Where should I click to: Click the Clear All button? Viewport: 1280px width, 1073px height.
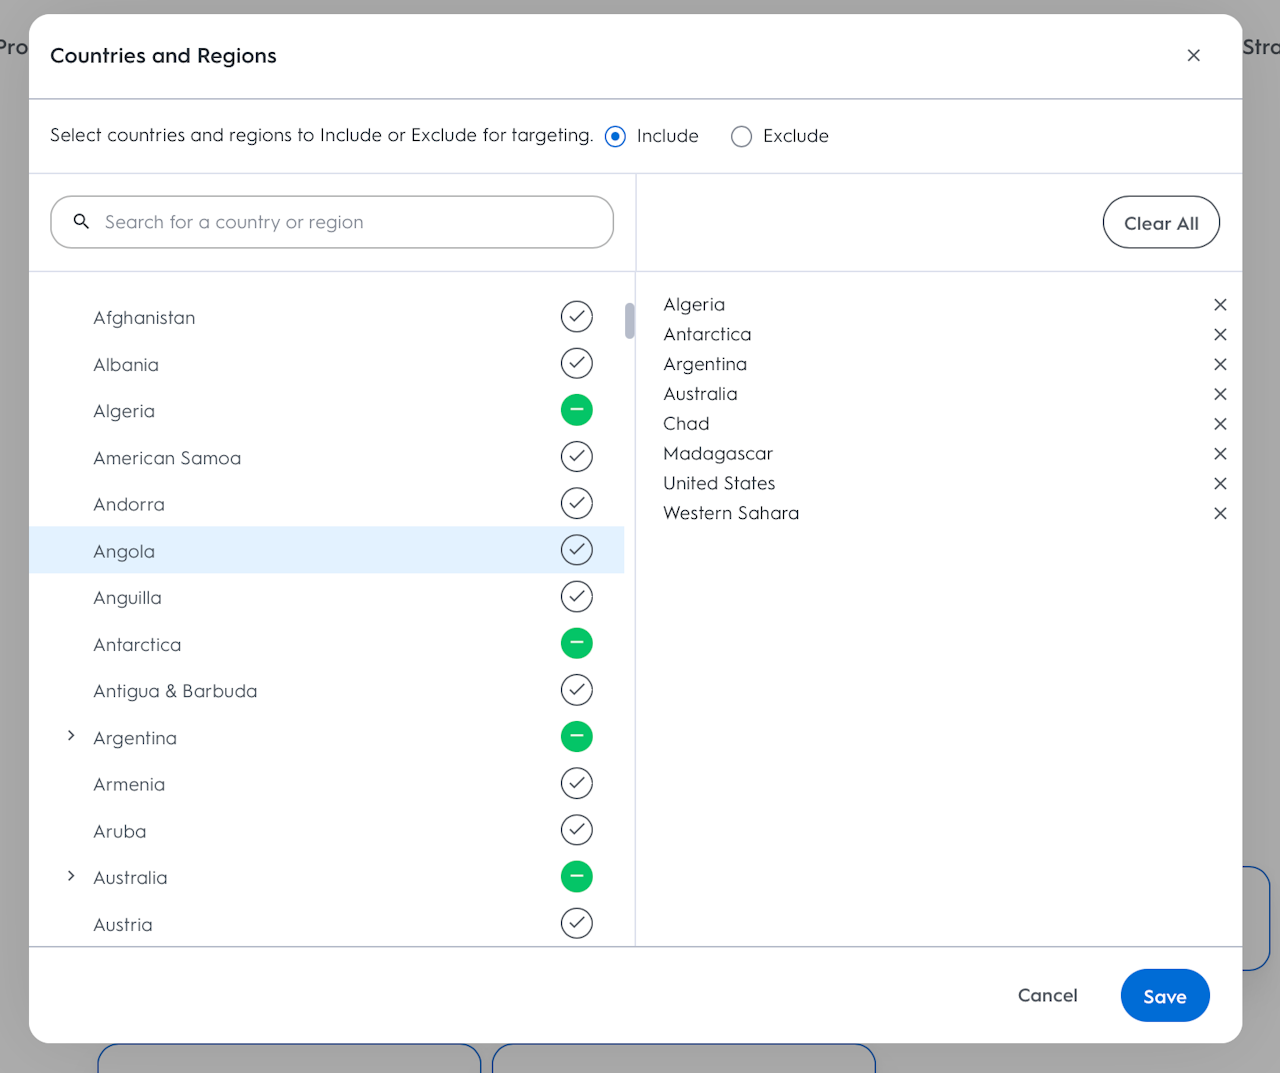pyautogui.click(x=1161, y=223)
